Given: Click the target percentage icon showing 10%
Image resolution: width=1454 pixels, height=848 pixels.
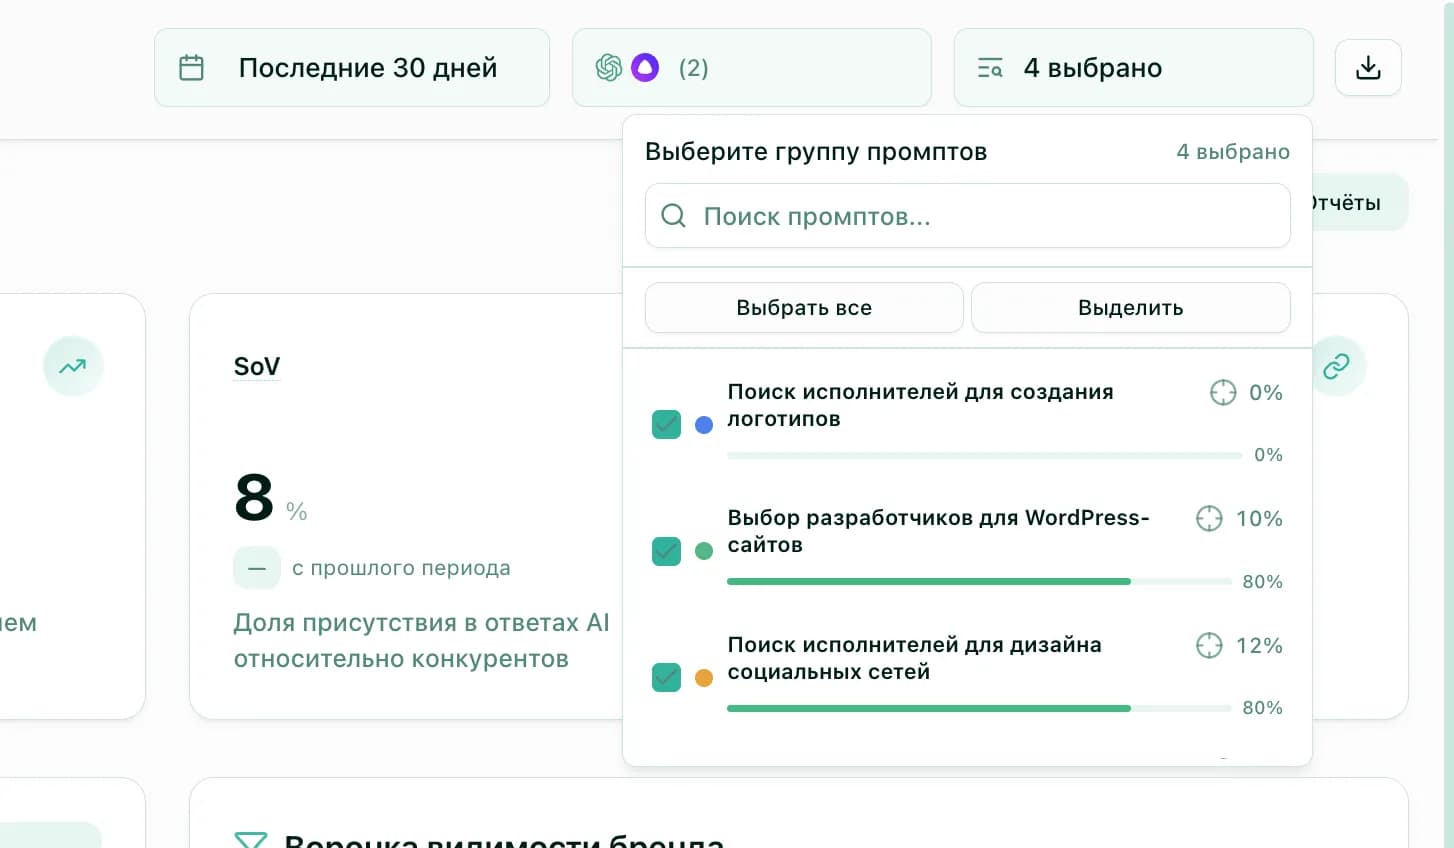Looking at the screenshot, I should tap(1209, 519).
